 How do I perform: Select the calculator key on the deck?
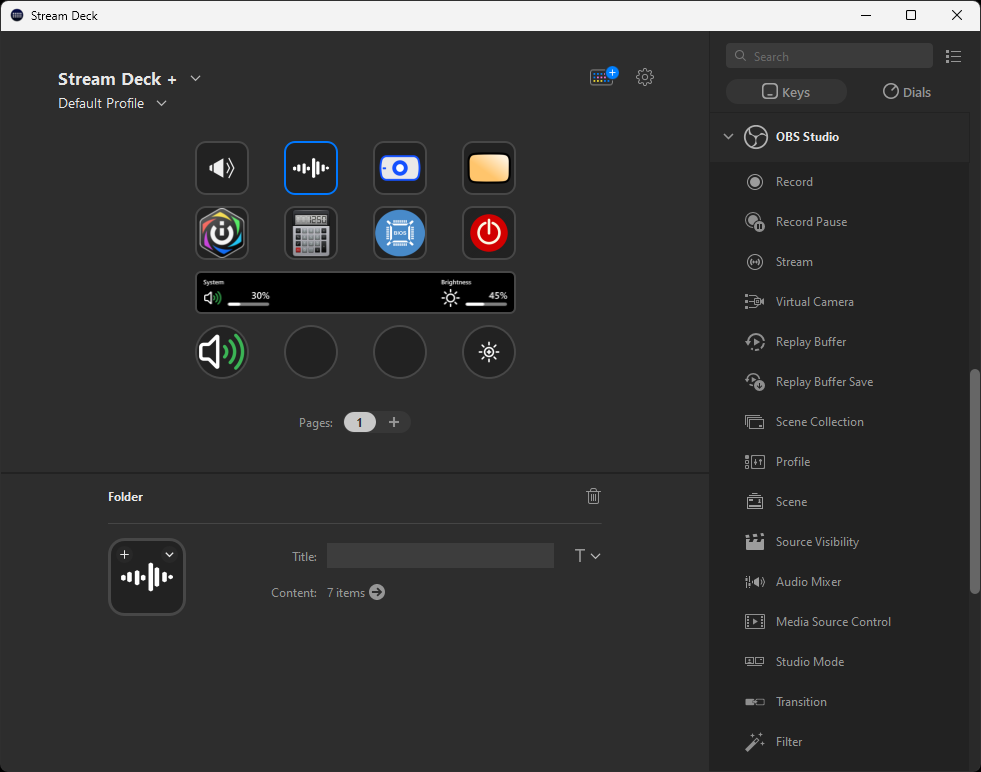311,233
